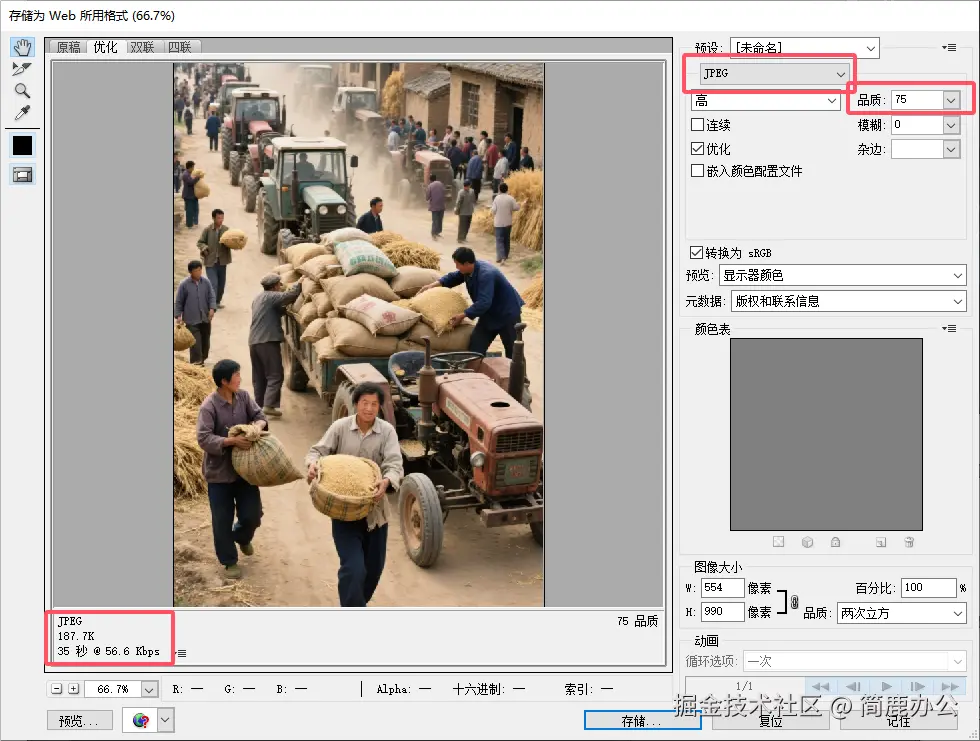Switch to the 四联 tab
Image resolution: width=980 pixels, height=741 pixels.
(x=180, y=47)
